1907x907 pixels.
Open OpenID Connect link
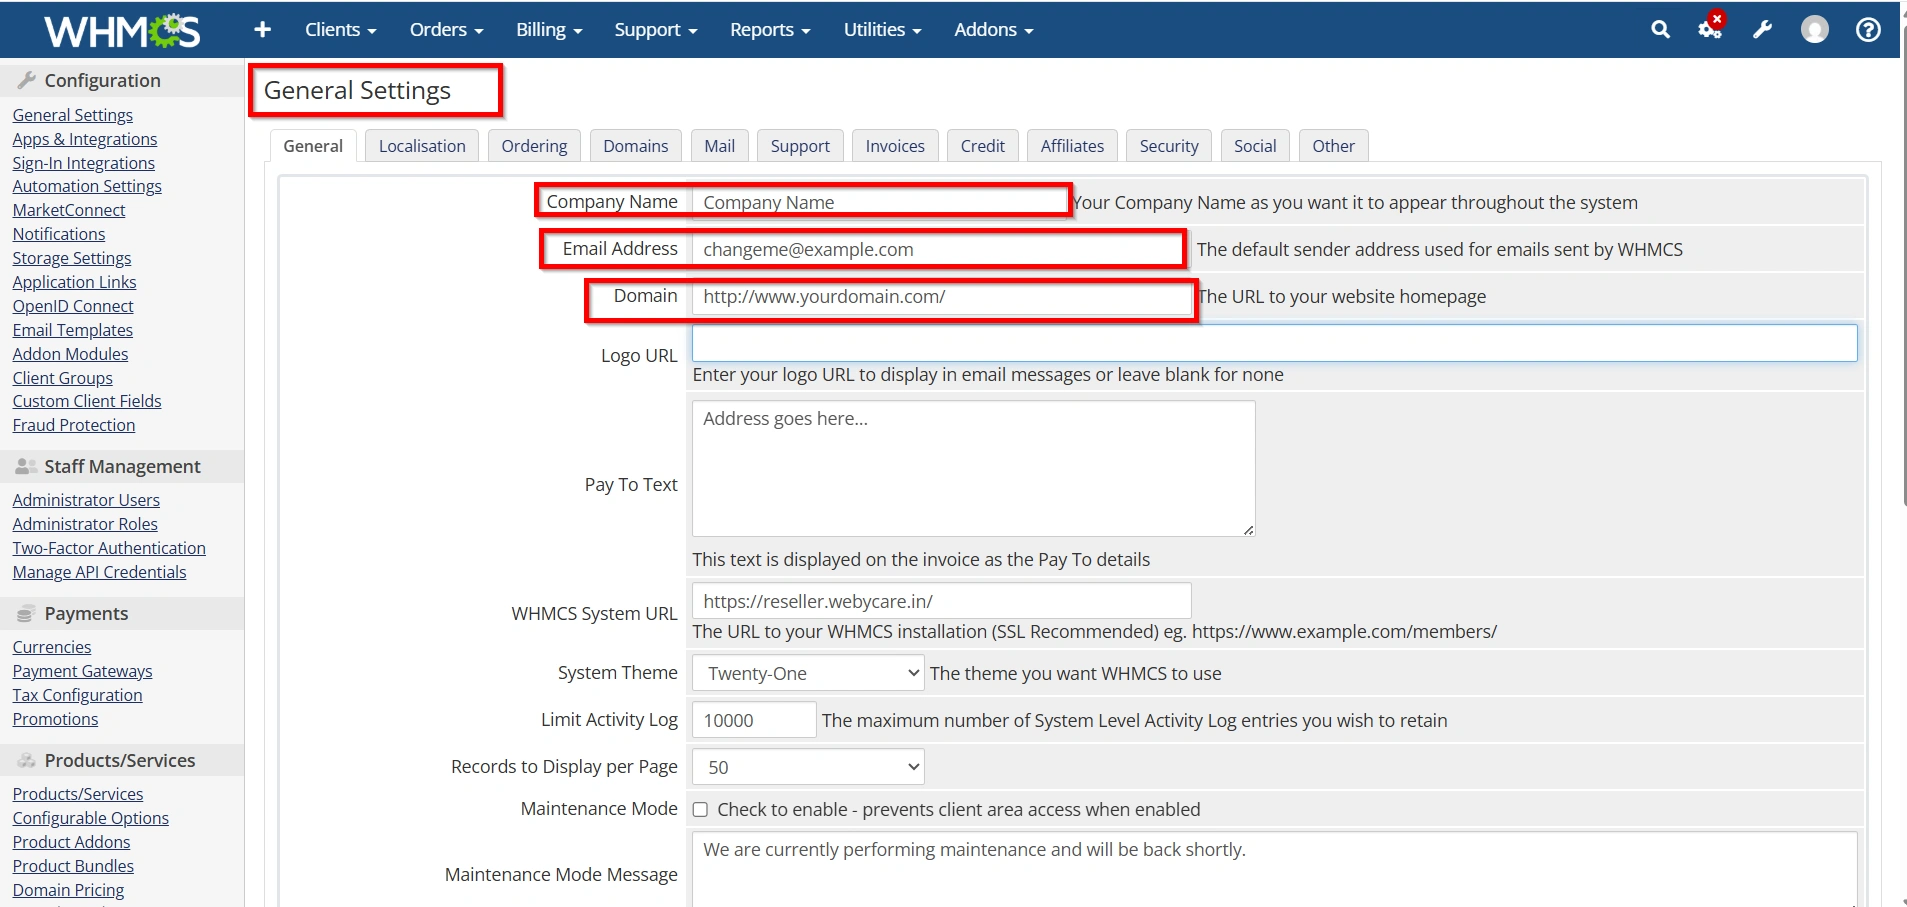tap(73, 306)
